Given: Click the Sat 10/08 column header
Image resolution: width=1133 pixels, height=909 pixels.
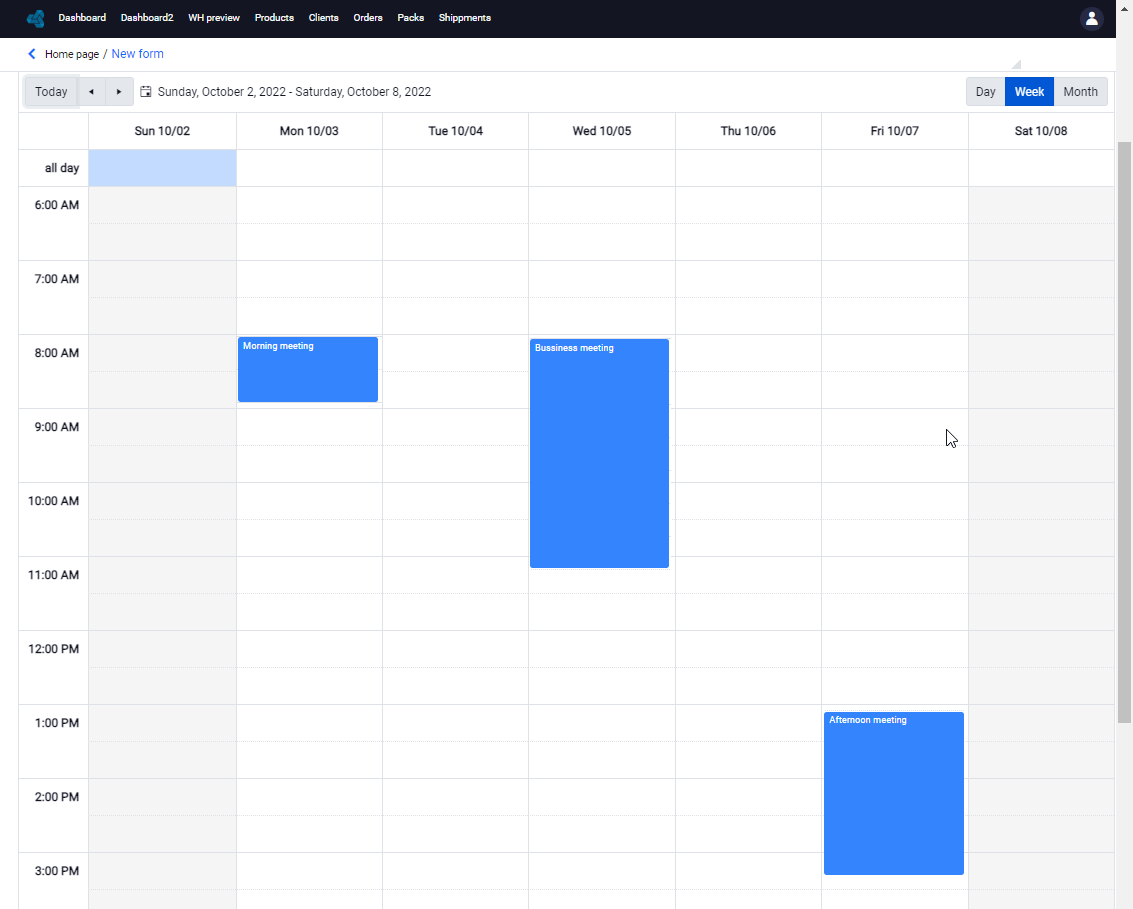Looking at the screenshot, I should point(1041,132).
